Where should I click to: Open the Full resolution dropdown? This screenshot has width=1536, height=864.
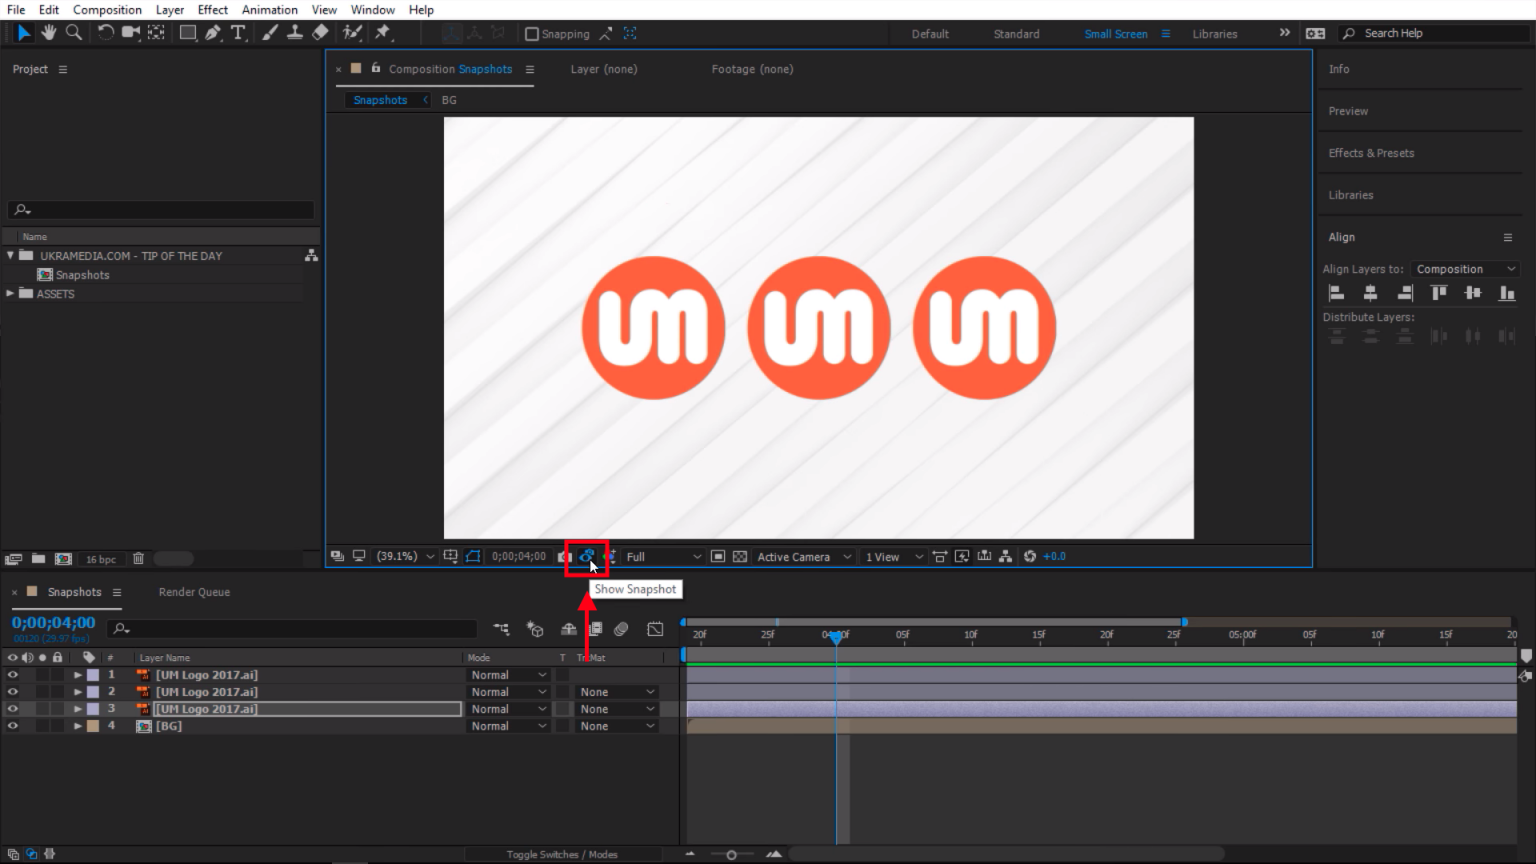663,557
